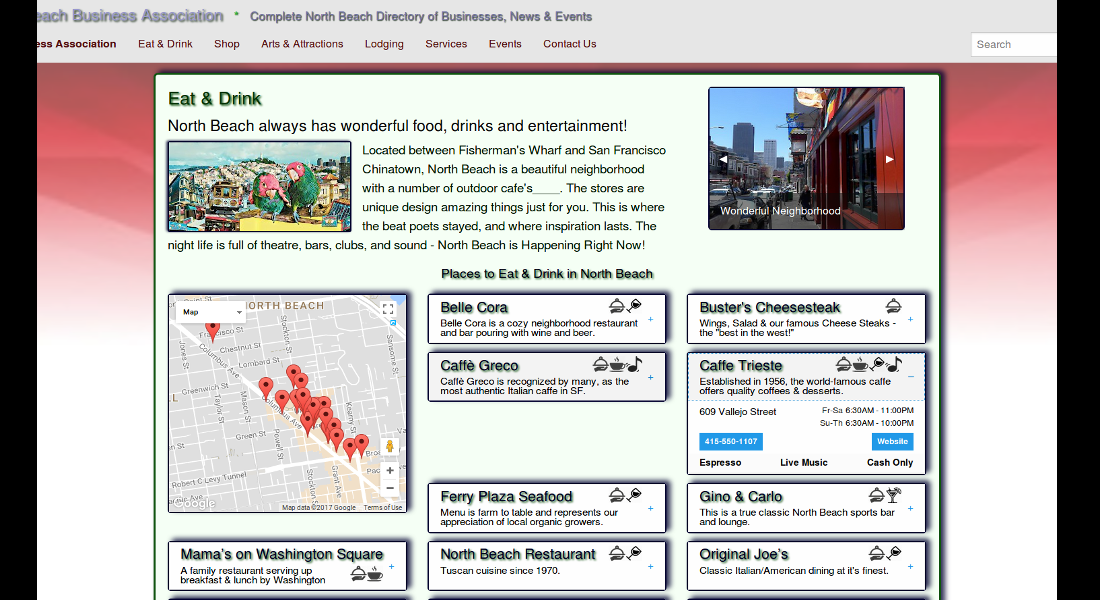Open the Lodging menu item
The image size is (1100, 600).
(x=384, y=44)
